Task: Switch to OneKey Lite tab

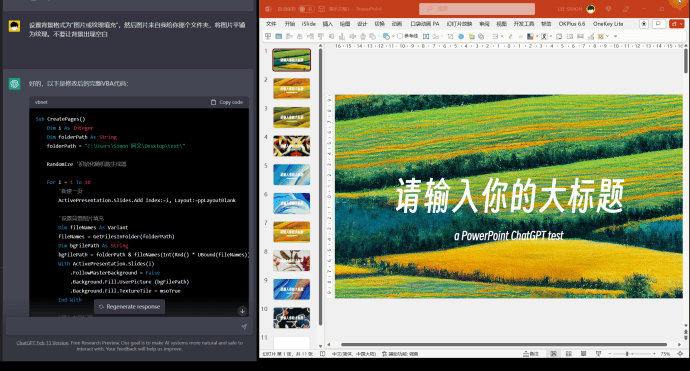Action: pyautogui.click(x=608, y=24)
